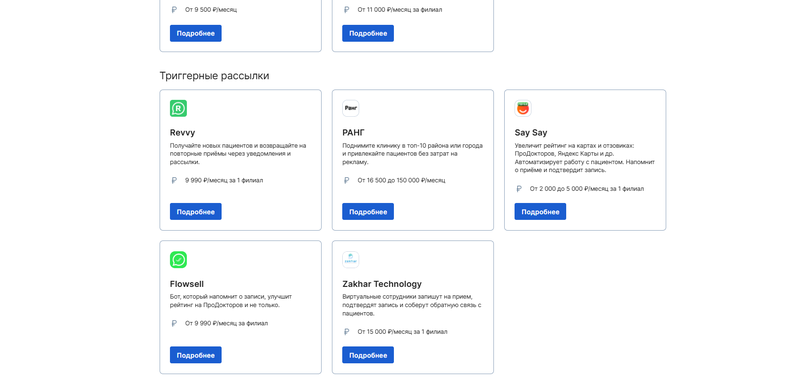Click the green Revvy logo icon
The image size is (800, 383).
pos(179,108)
